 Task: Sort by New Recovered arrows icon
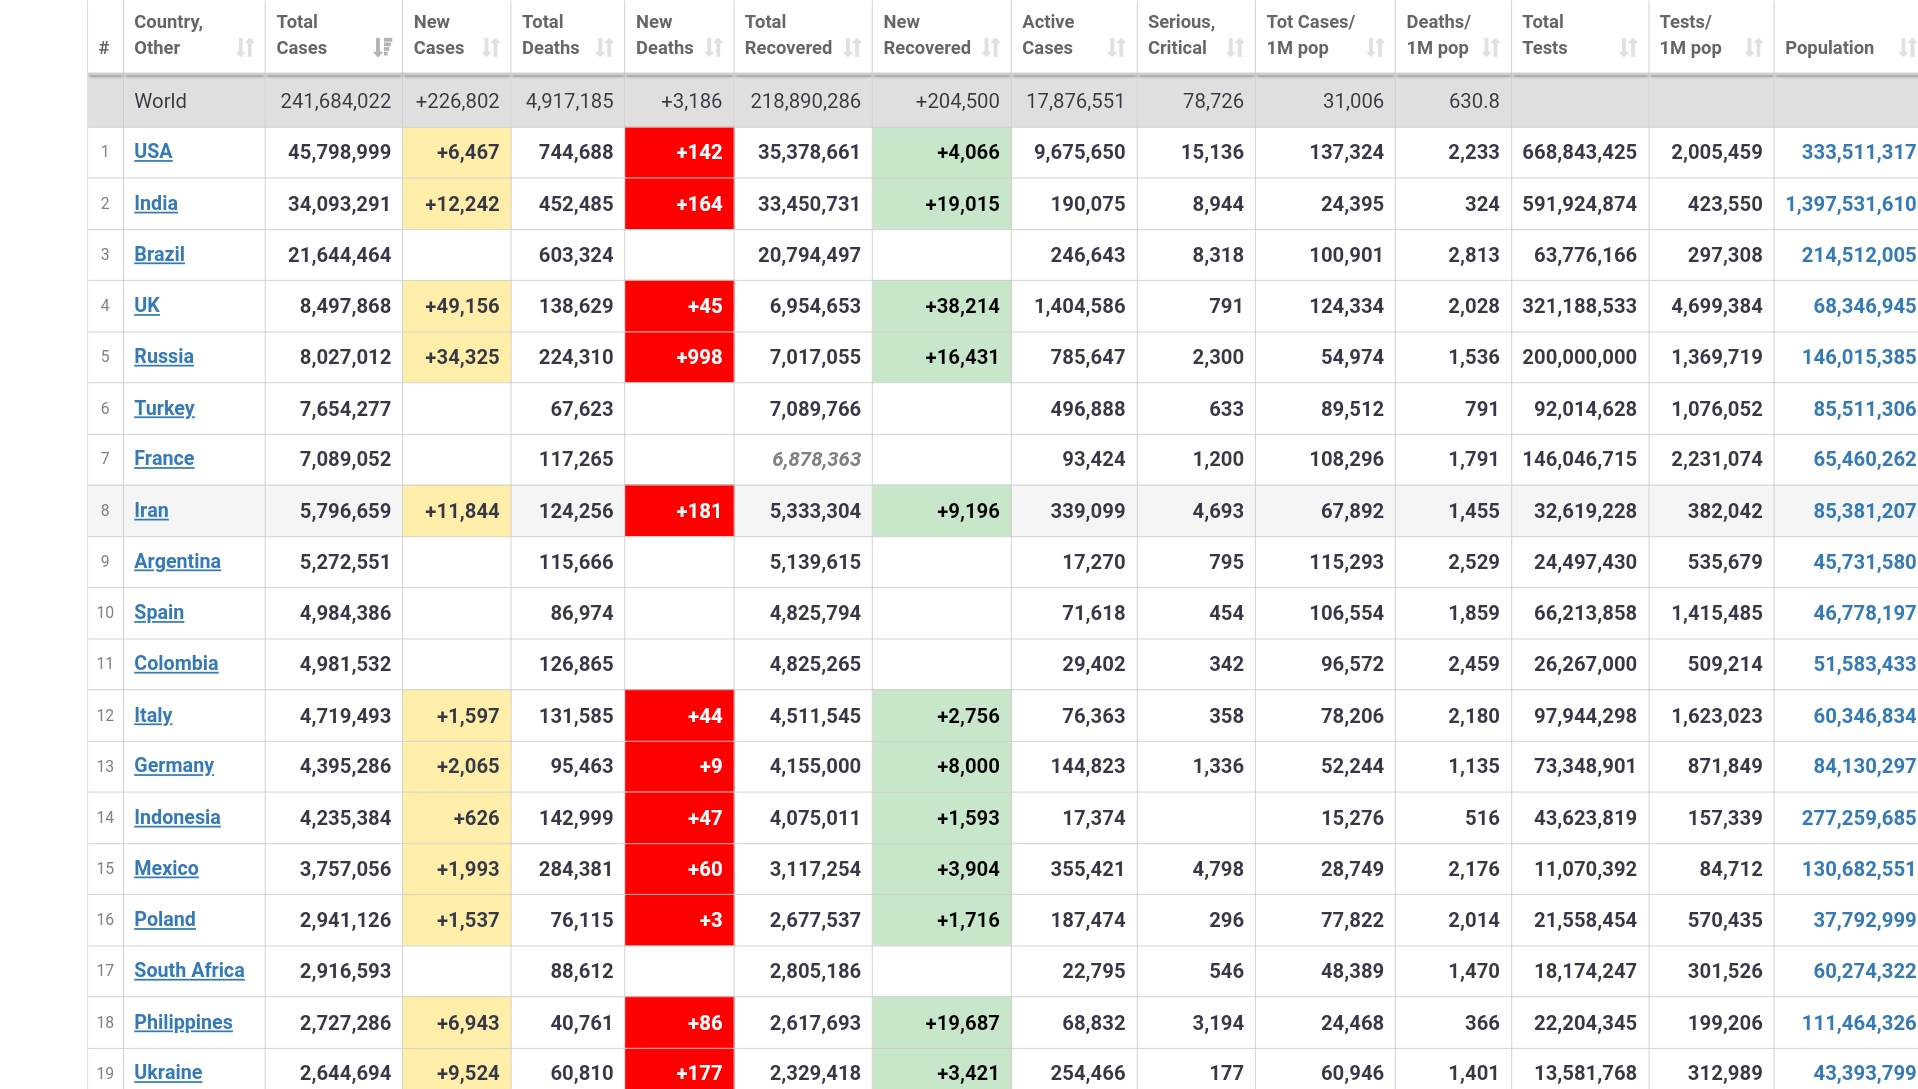(991, 47)
